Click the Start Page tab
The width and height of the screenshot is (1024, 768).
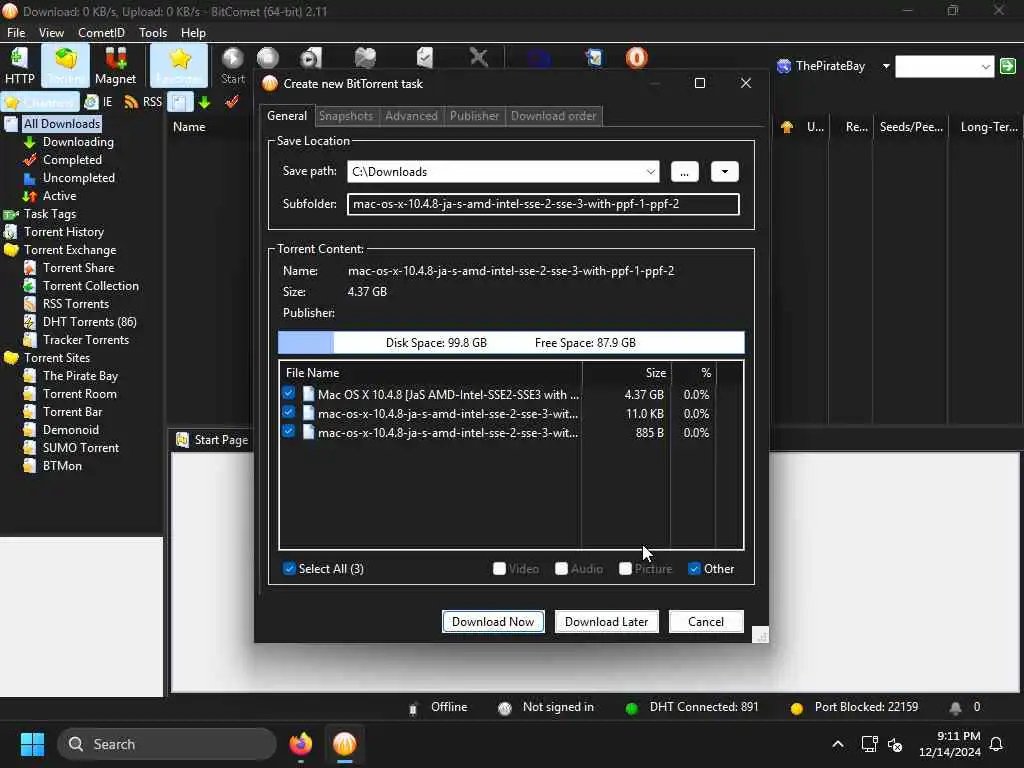pyautogui.click(x=212, y=440)
